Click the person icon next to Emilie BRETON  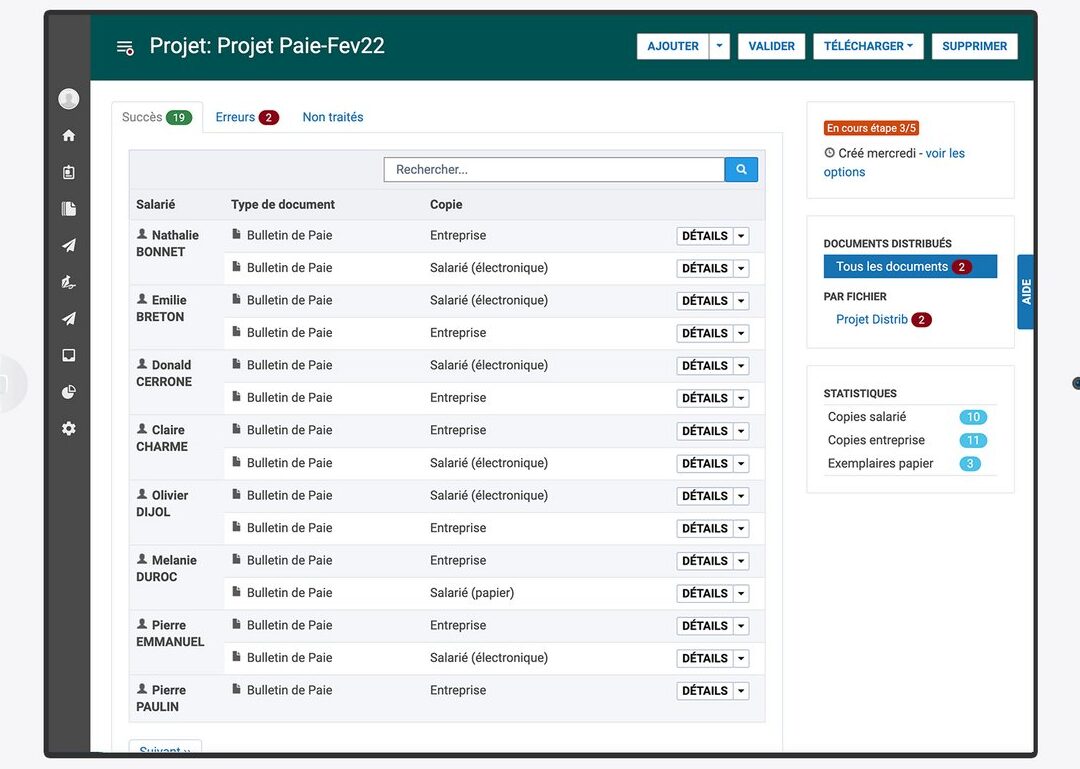(x=142, y=299)
